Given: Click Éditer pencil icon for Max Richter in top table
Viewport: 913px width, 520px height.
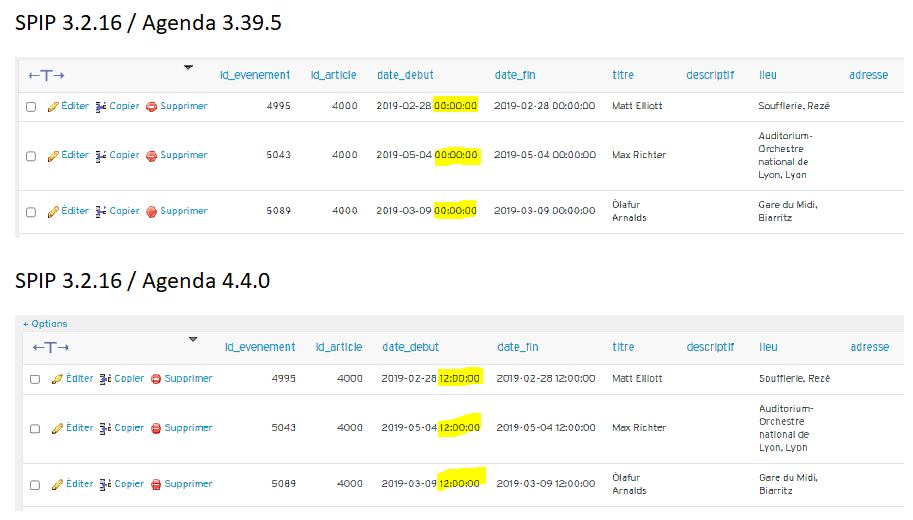Looking at the screenshot, I should pyautogui.click(x=53, y=156).
